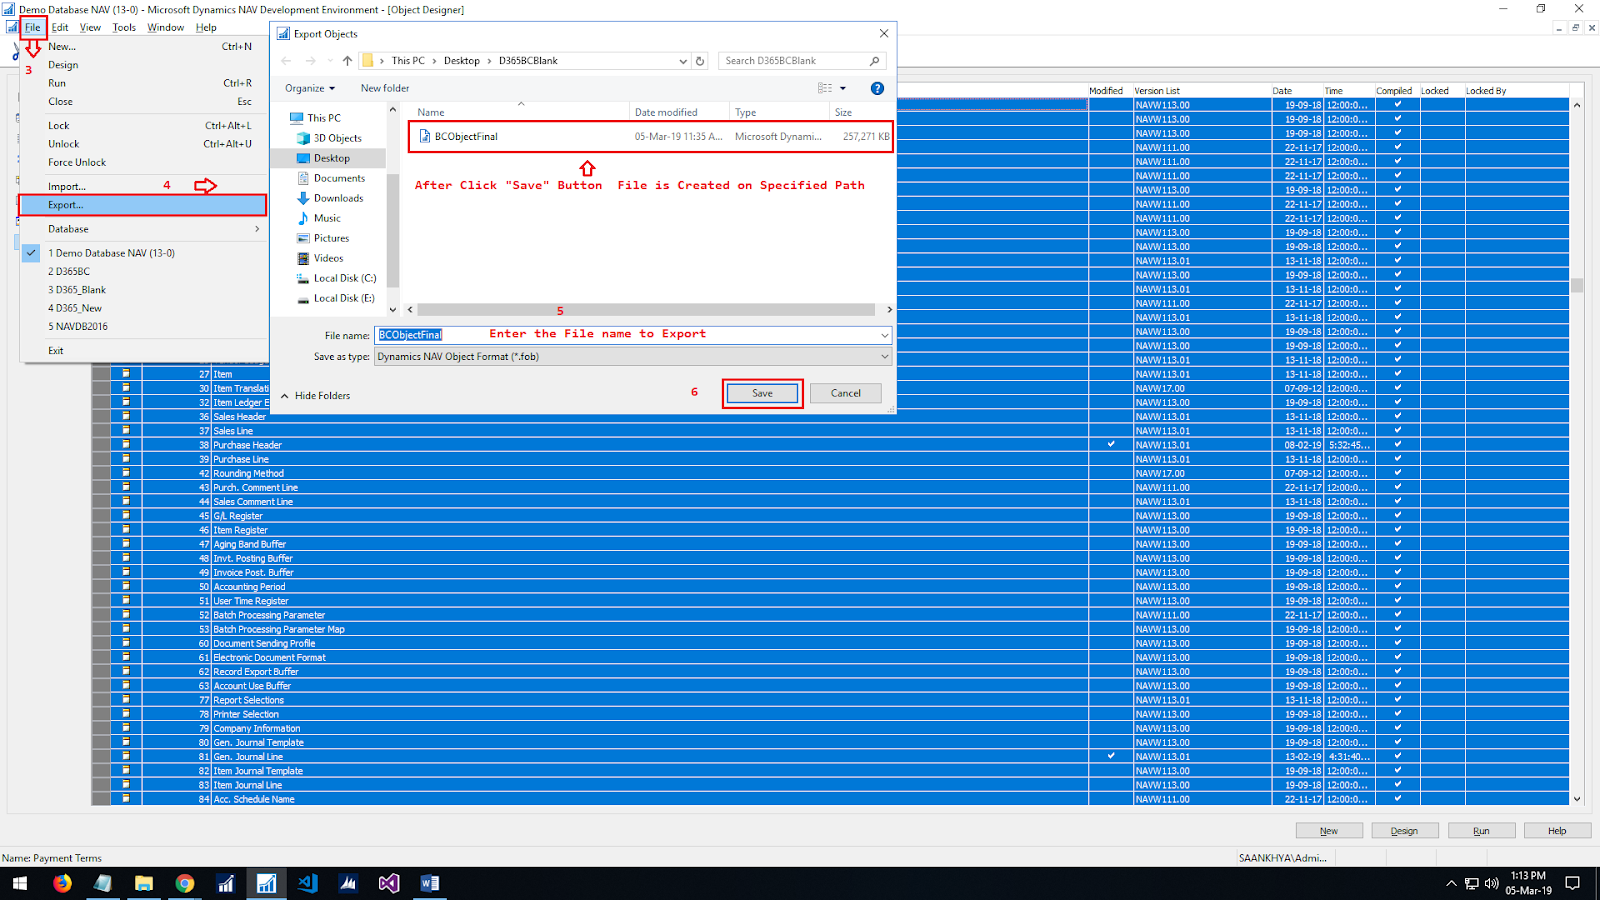The width and height of the screenshot is (1600, 900).
Task: Choose Exit from the File menu
Action: [x=143, y=351]
